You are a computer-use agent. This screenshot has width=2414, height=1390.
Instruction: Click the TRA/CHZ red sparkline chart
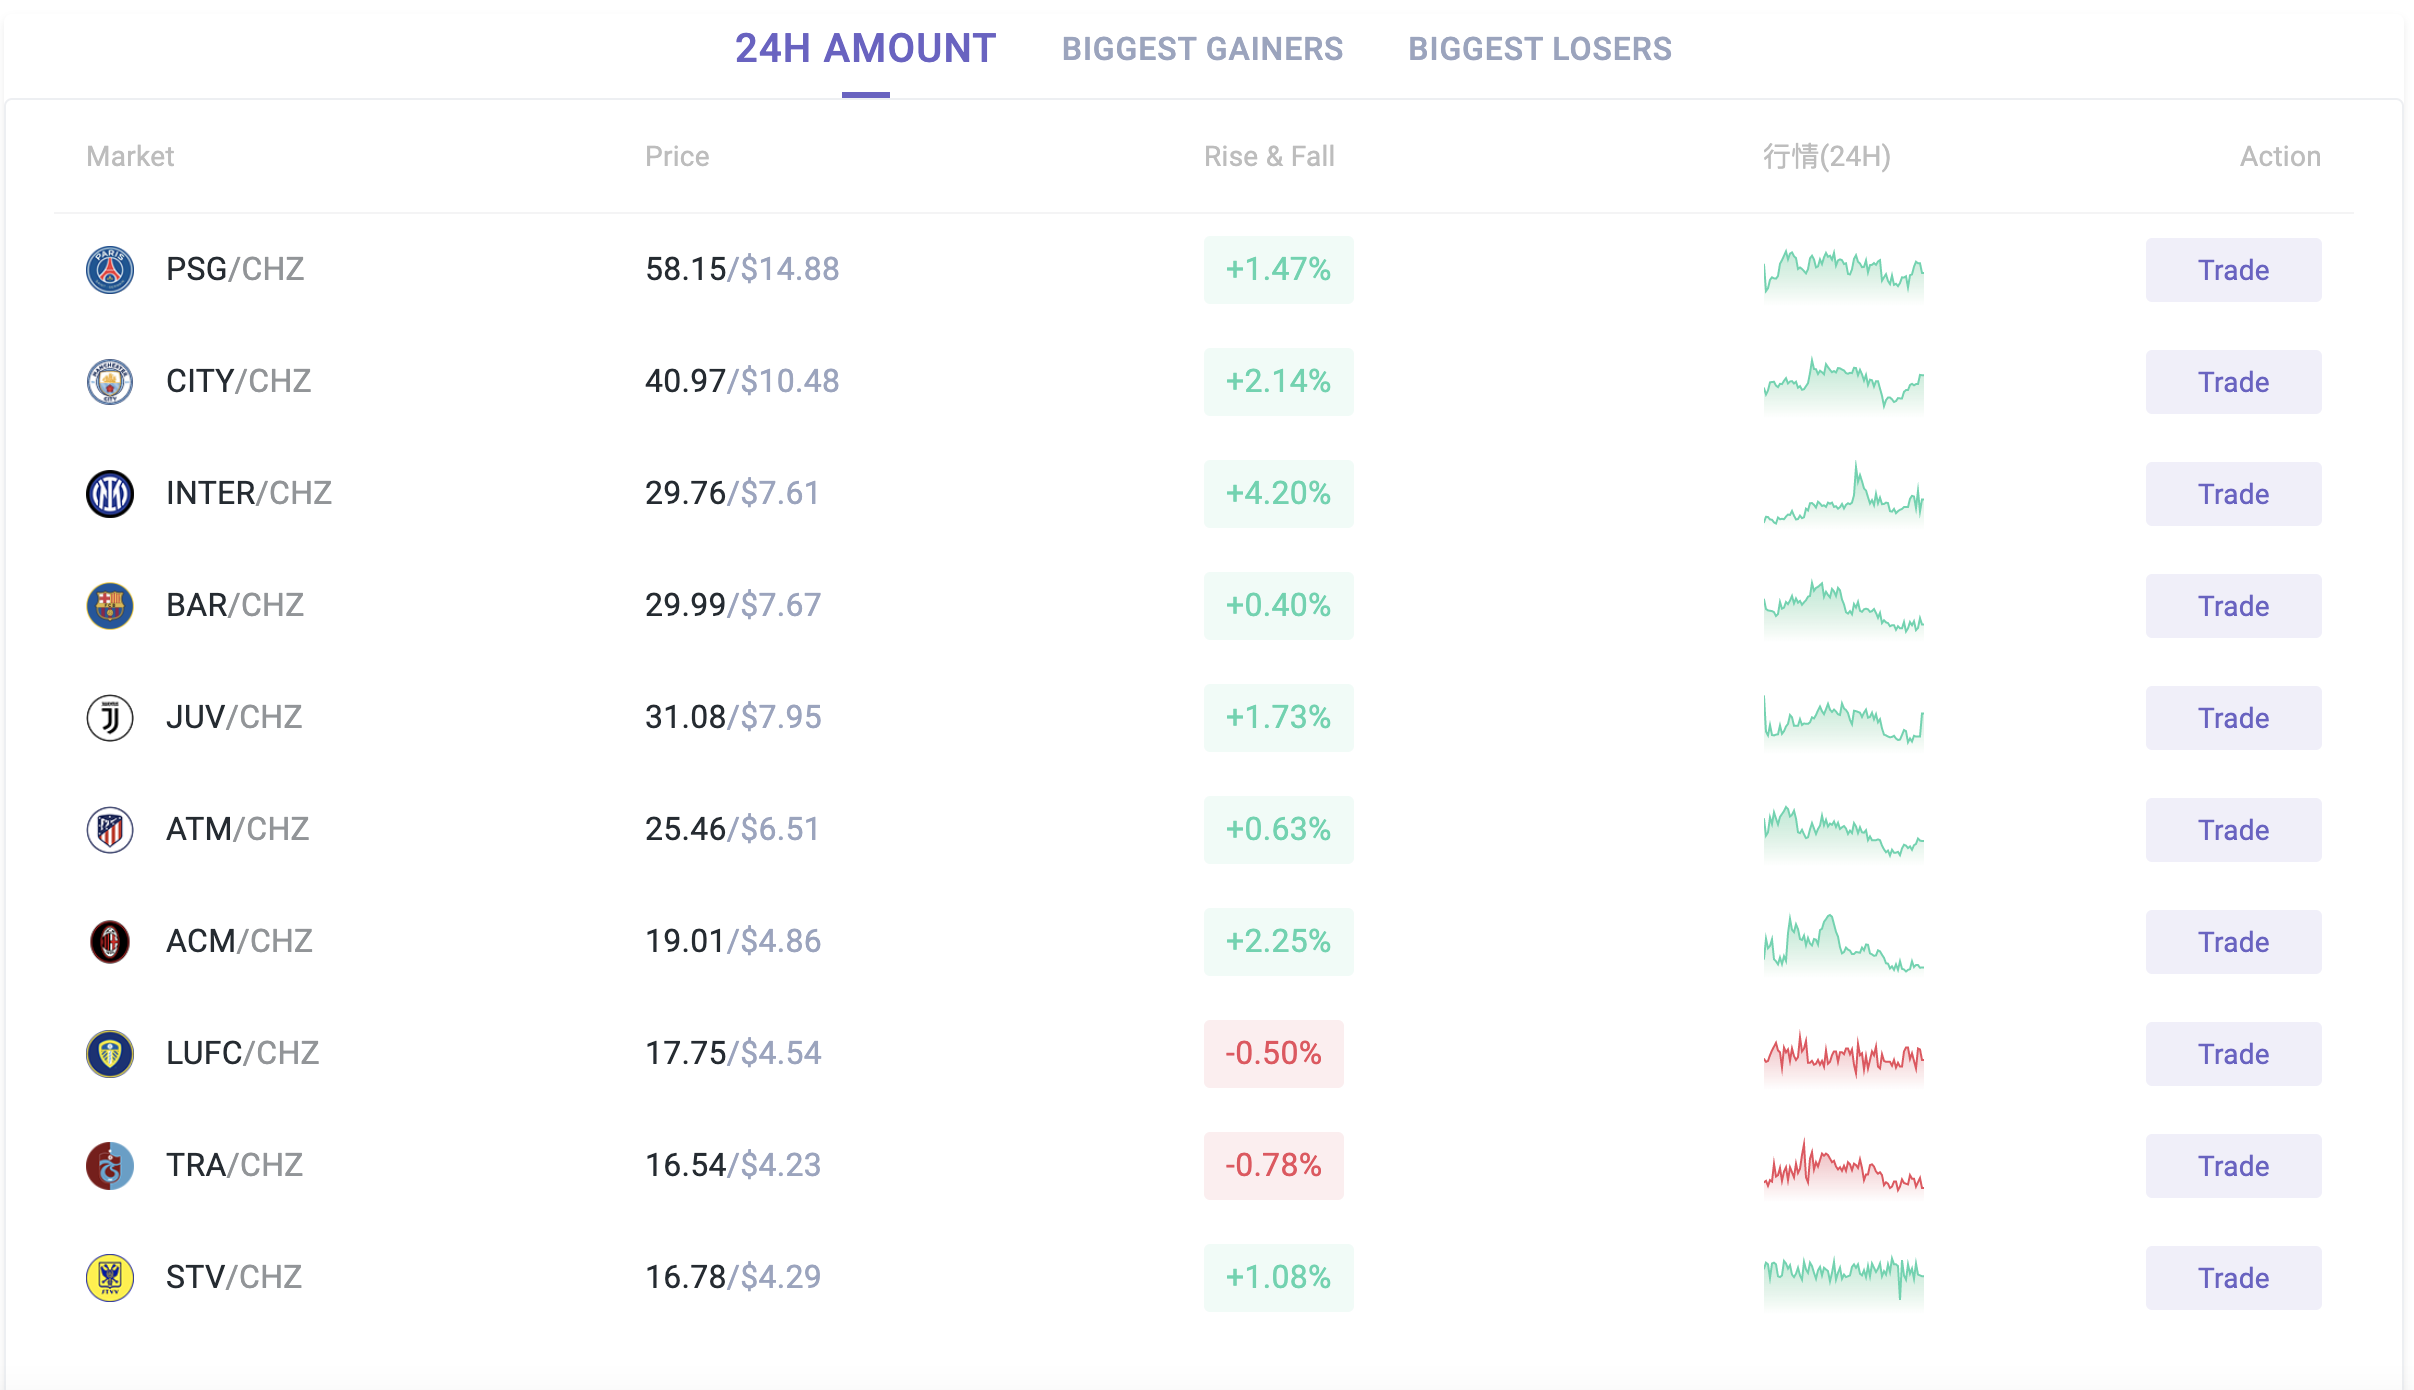[1843, 1166]
